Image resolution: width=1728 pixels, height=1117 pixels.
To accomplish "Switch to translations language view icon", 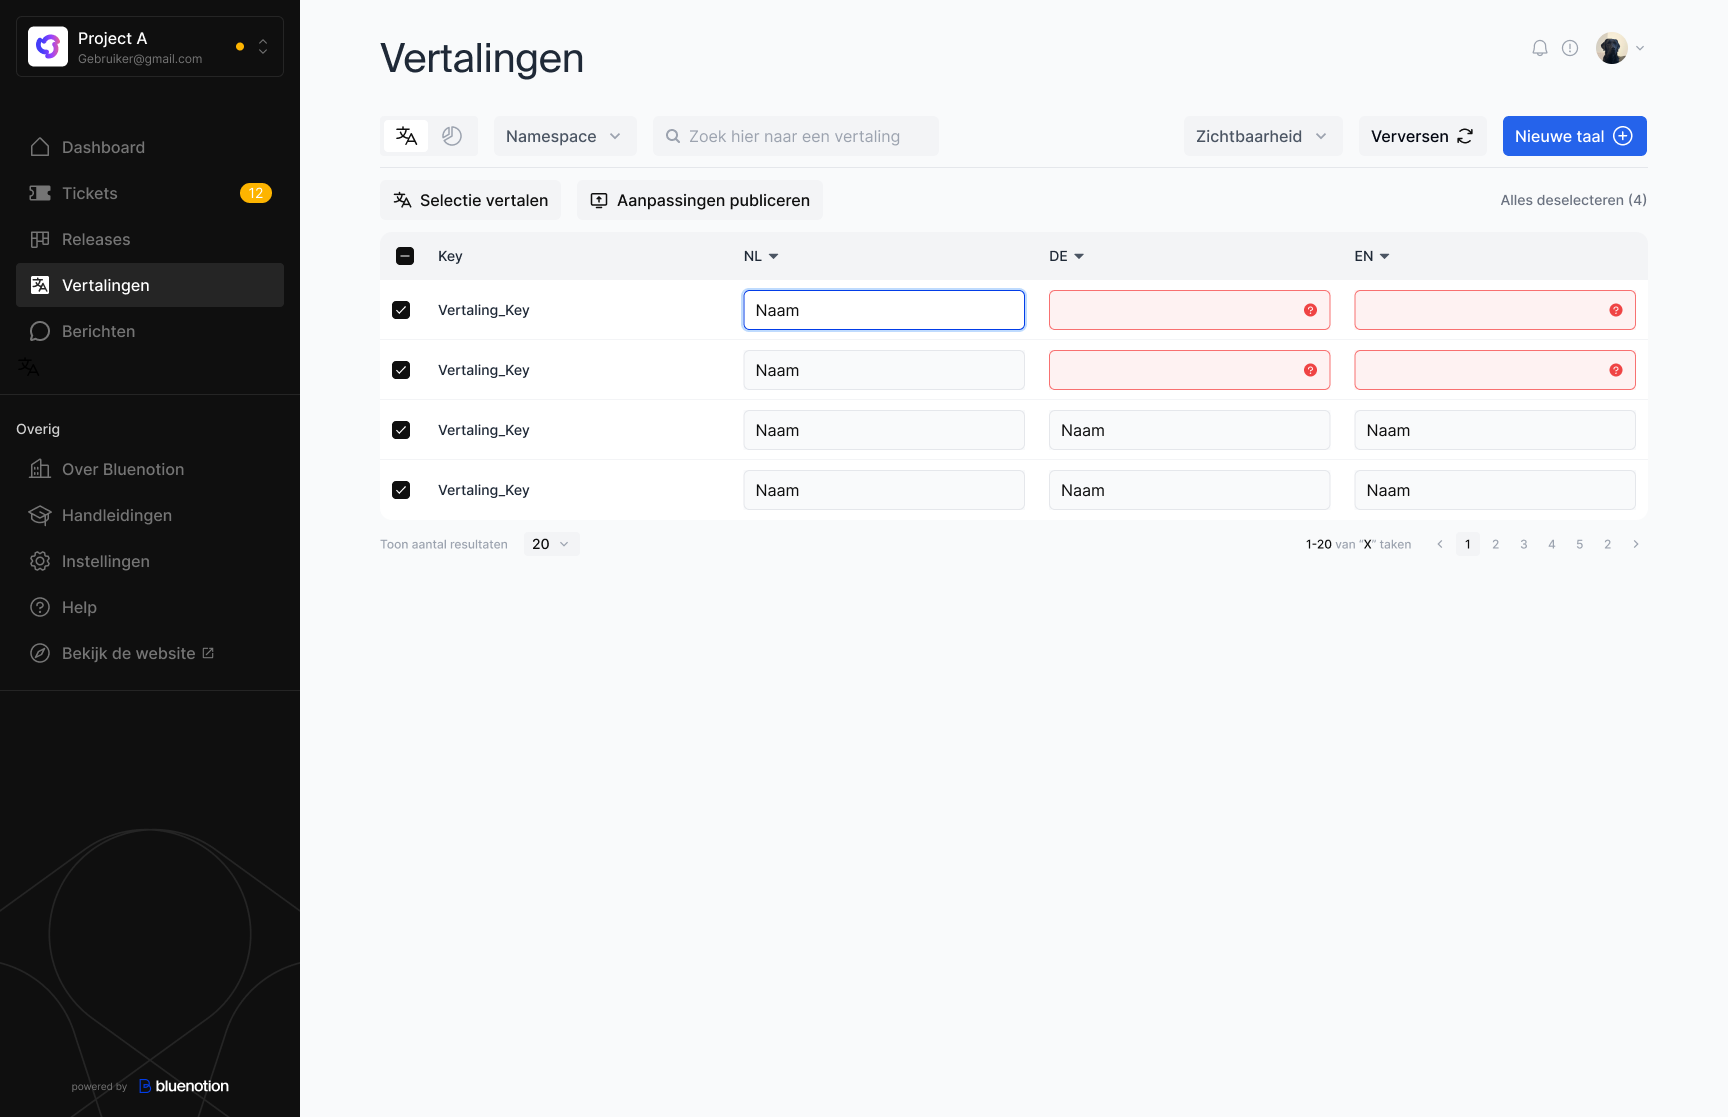I will point(406,136).
